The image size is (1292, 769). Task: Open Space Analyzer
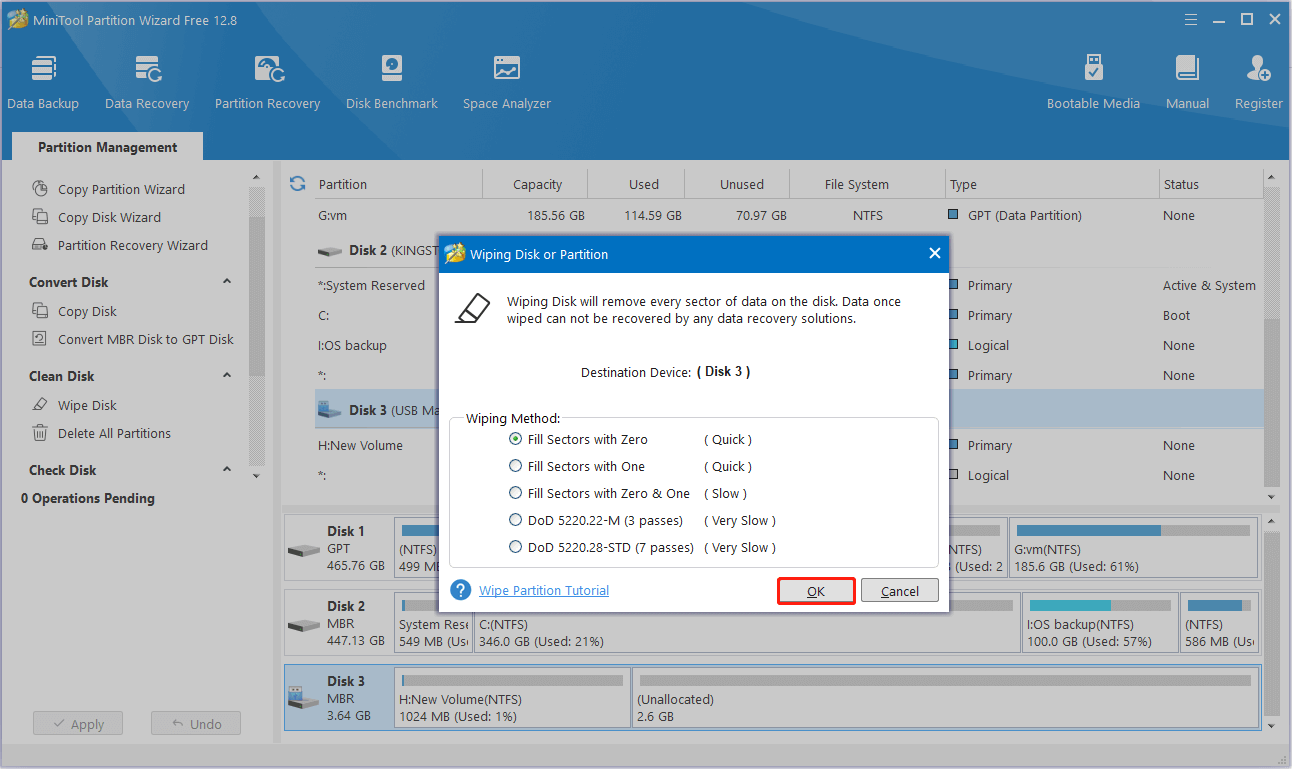point(507,82)
